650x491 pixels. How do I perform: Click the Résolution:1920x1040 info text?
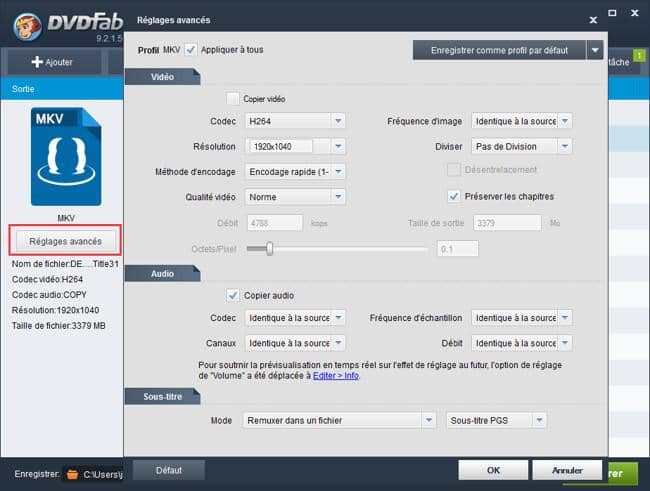point(55,310)
